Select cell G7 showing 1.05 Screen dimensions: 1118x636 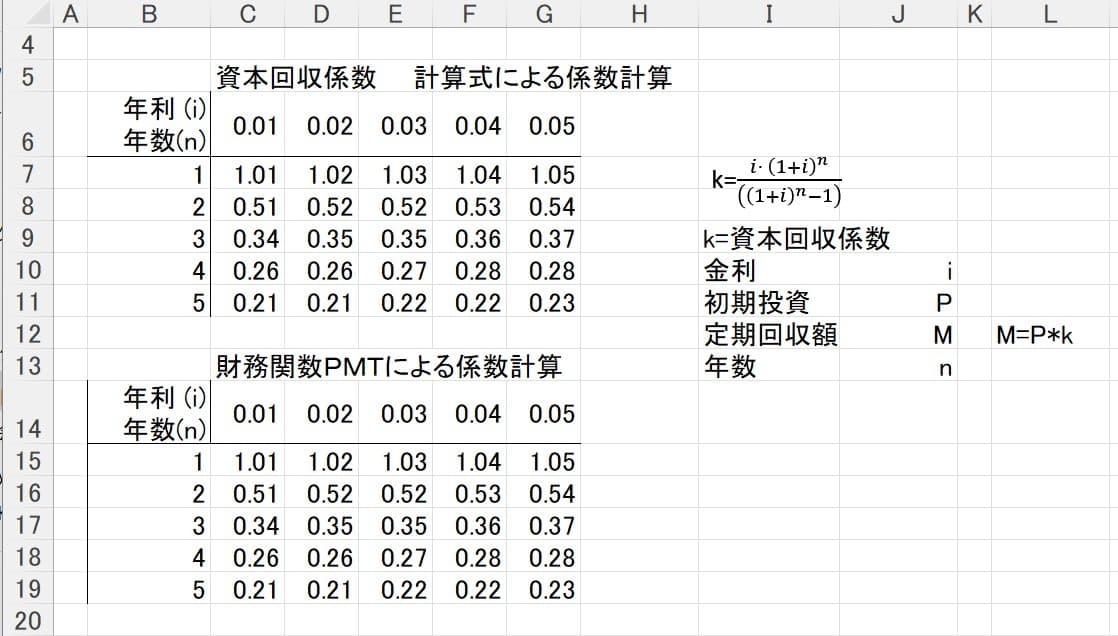(552, 175)
